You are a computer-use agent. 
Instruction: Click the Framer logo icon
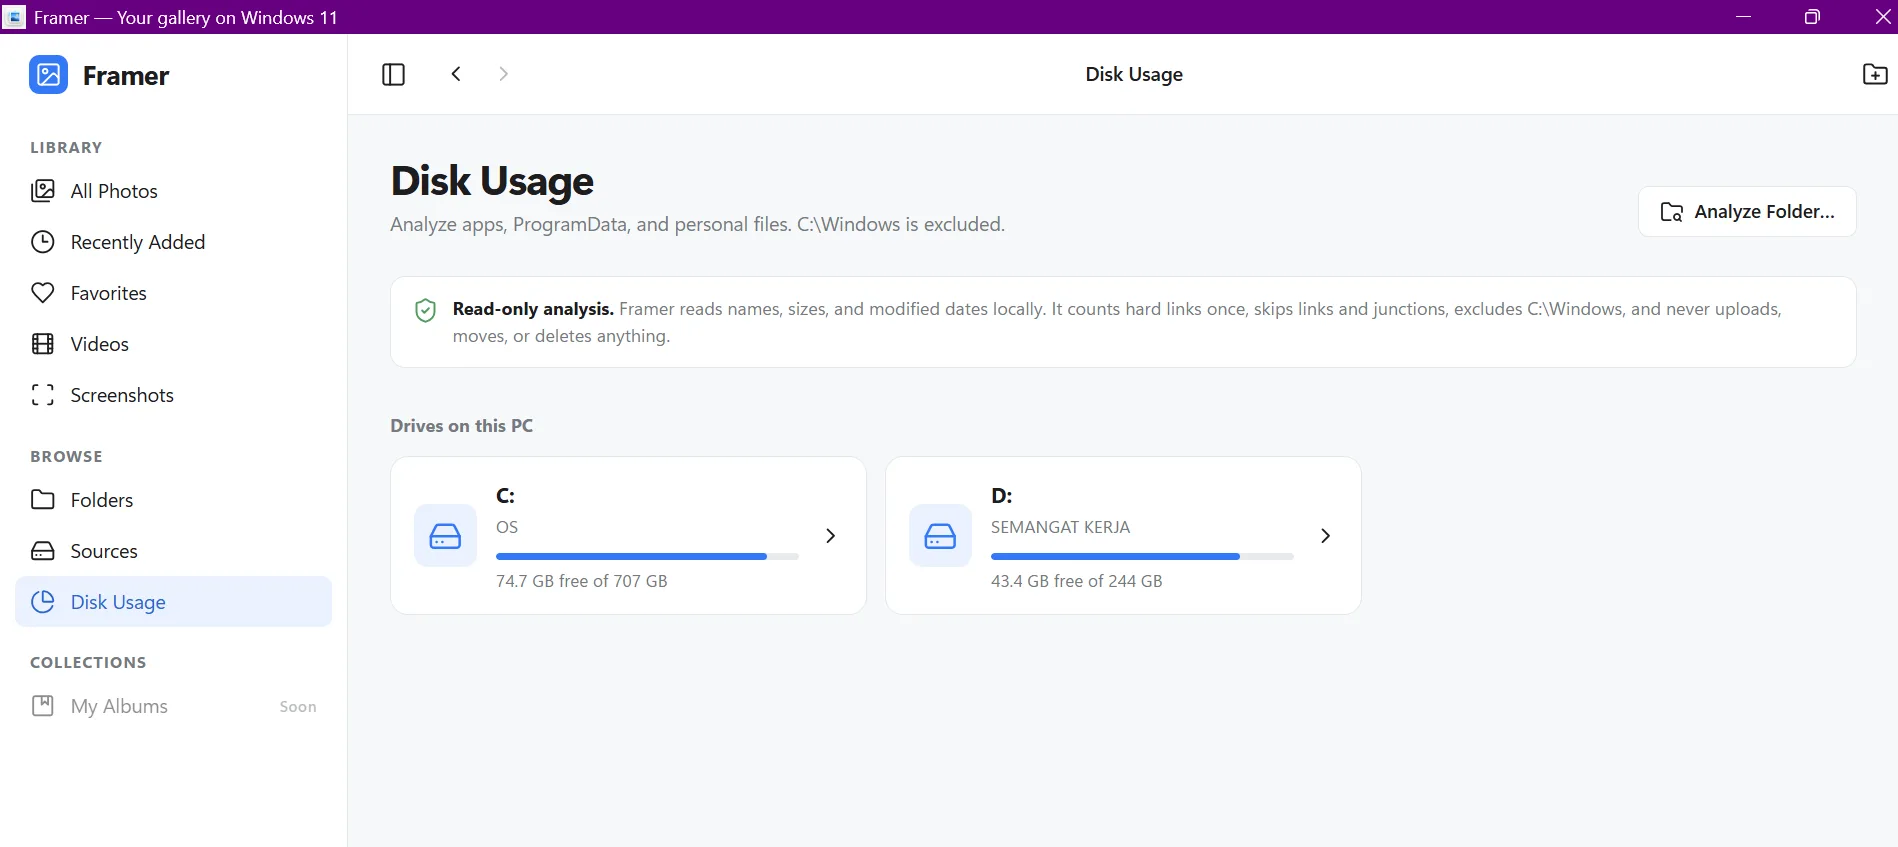click(48, 75)
